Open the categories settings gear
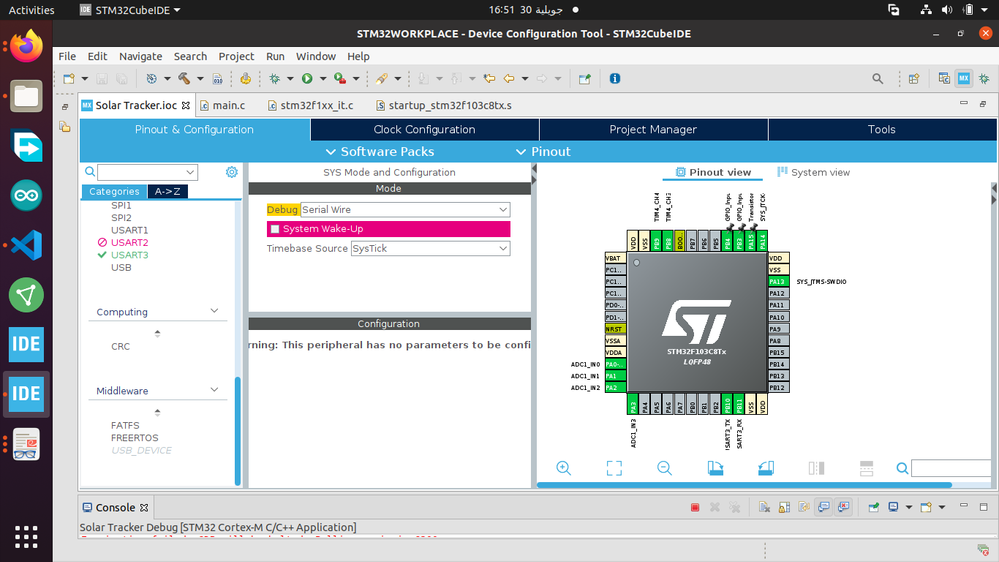 (231, 172)
